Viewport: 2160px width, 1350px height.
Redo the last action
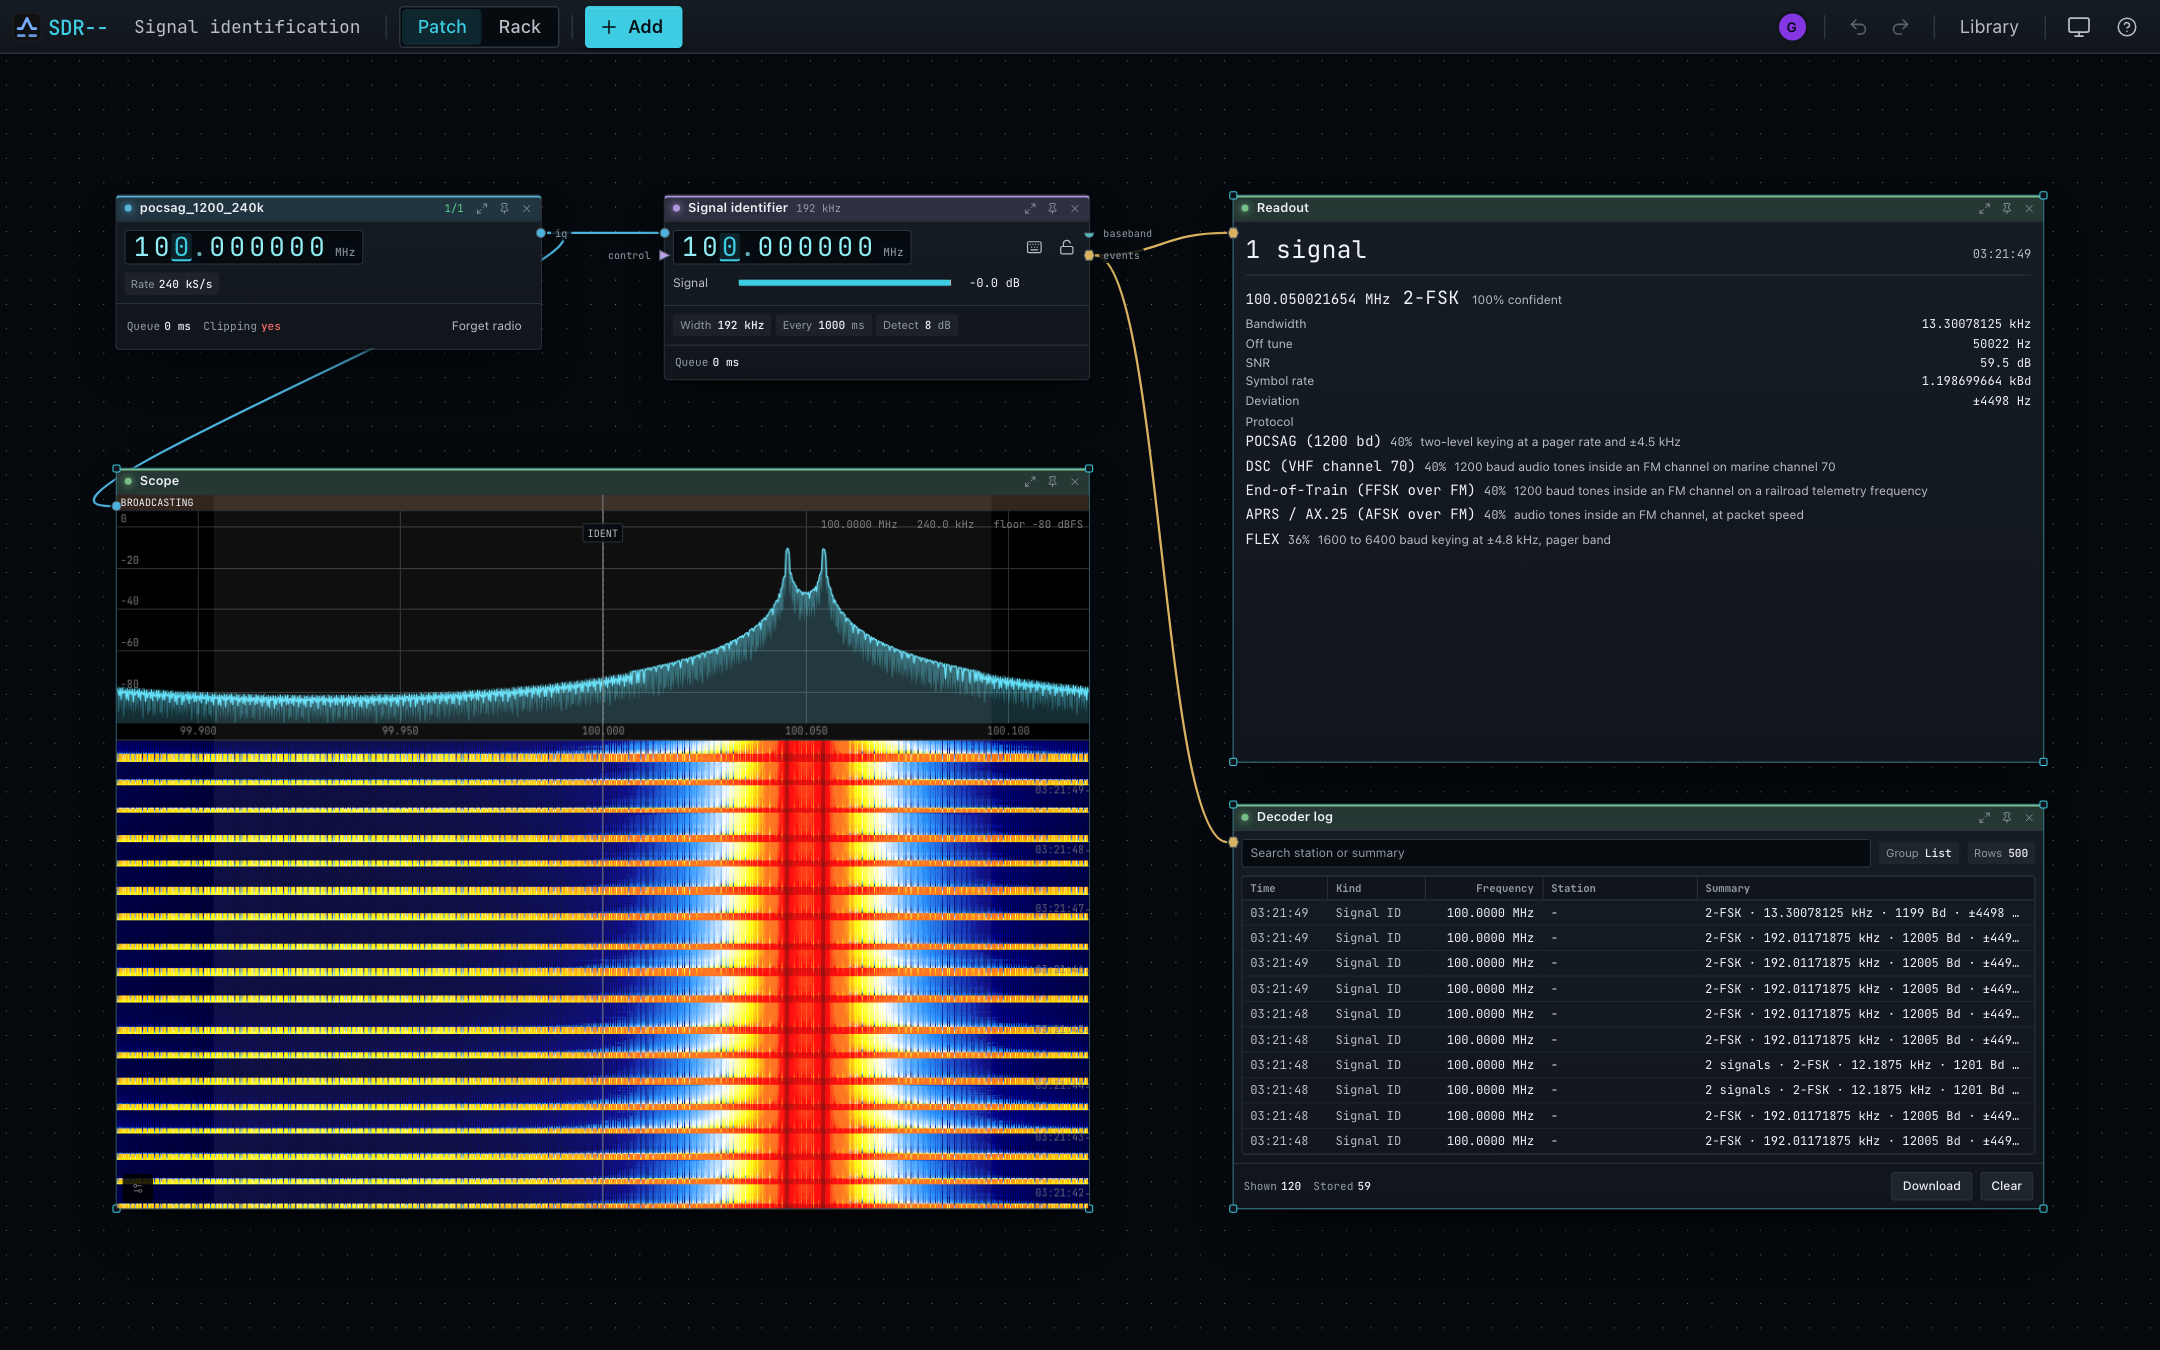[x=1900, y=27]
